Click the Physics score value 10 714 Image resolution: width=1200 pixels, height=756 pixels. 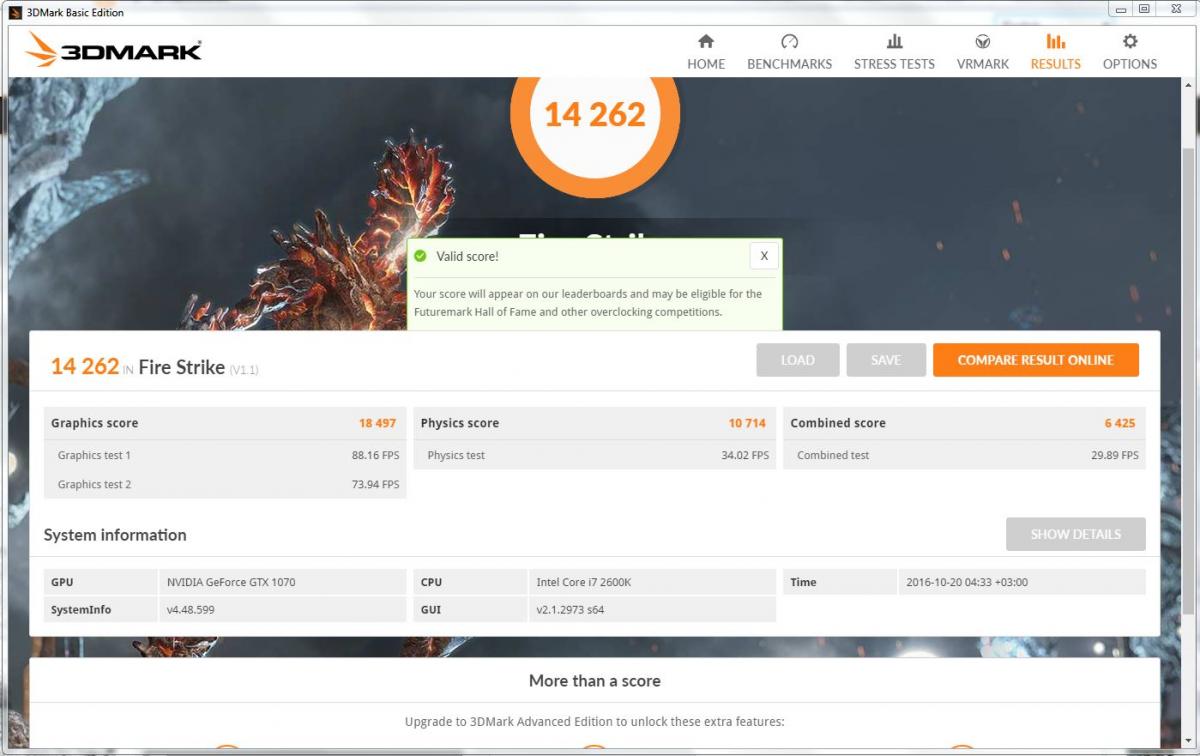point(747,423)
